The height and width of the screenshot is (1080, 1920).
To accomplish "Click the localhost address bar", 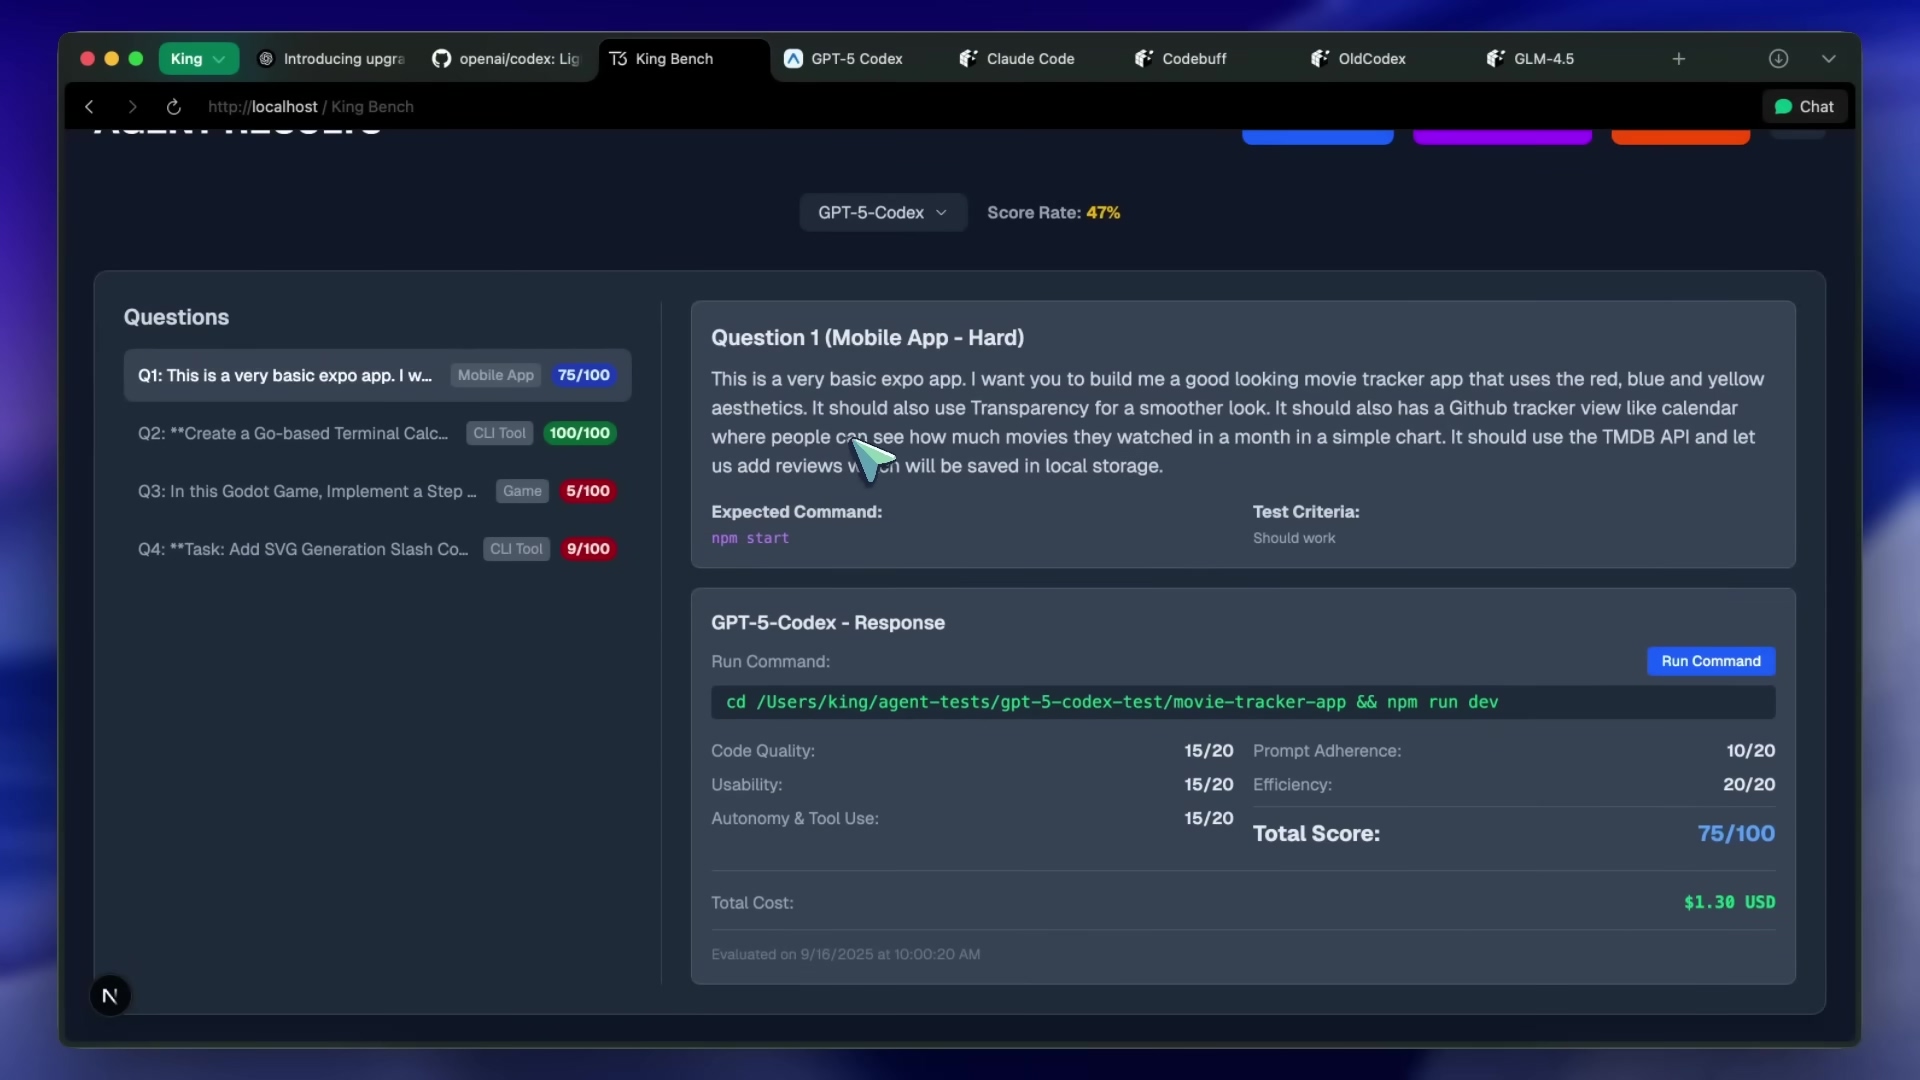I will pyautogui.click(x=310, y=107).
